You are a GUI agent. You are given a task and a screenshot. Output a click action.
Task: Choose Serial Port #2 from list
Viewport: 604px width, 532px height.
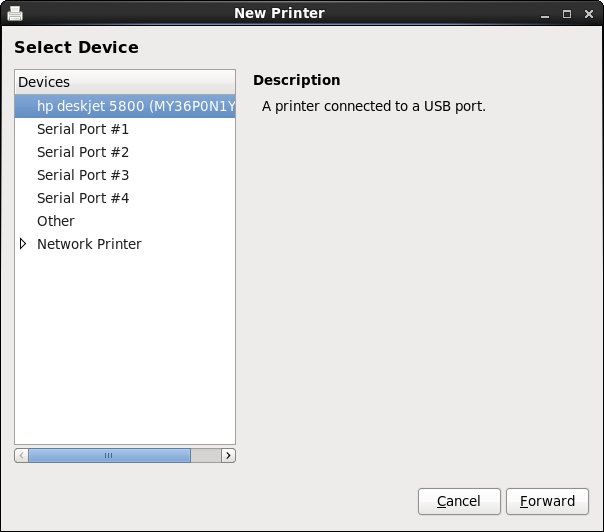click(83, 152)
